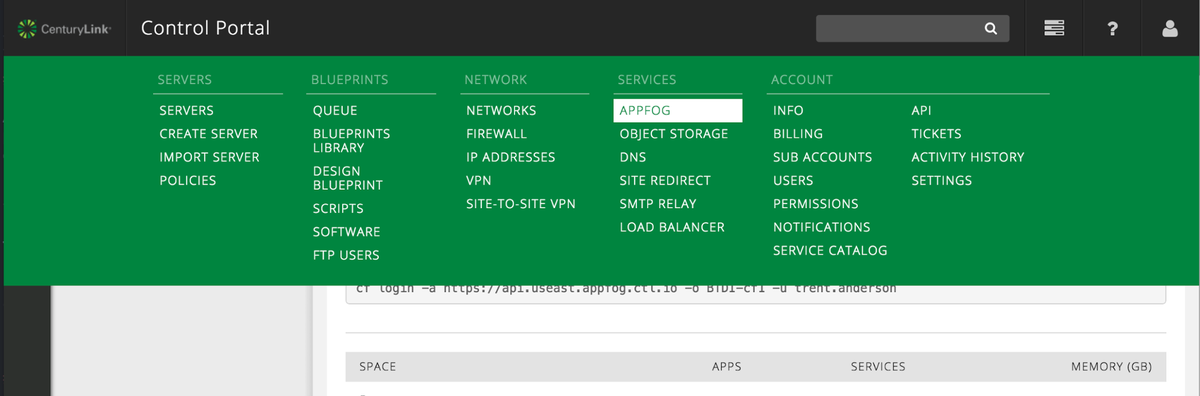Select Import Server

click(x=209, y=157)
